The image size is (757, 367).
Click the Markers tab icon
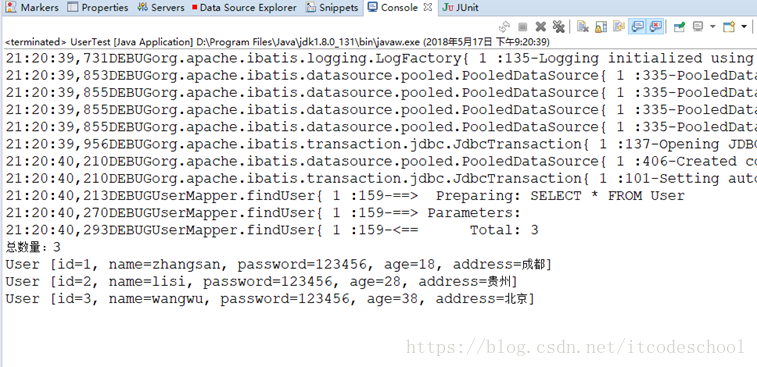click(11, 7)
